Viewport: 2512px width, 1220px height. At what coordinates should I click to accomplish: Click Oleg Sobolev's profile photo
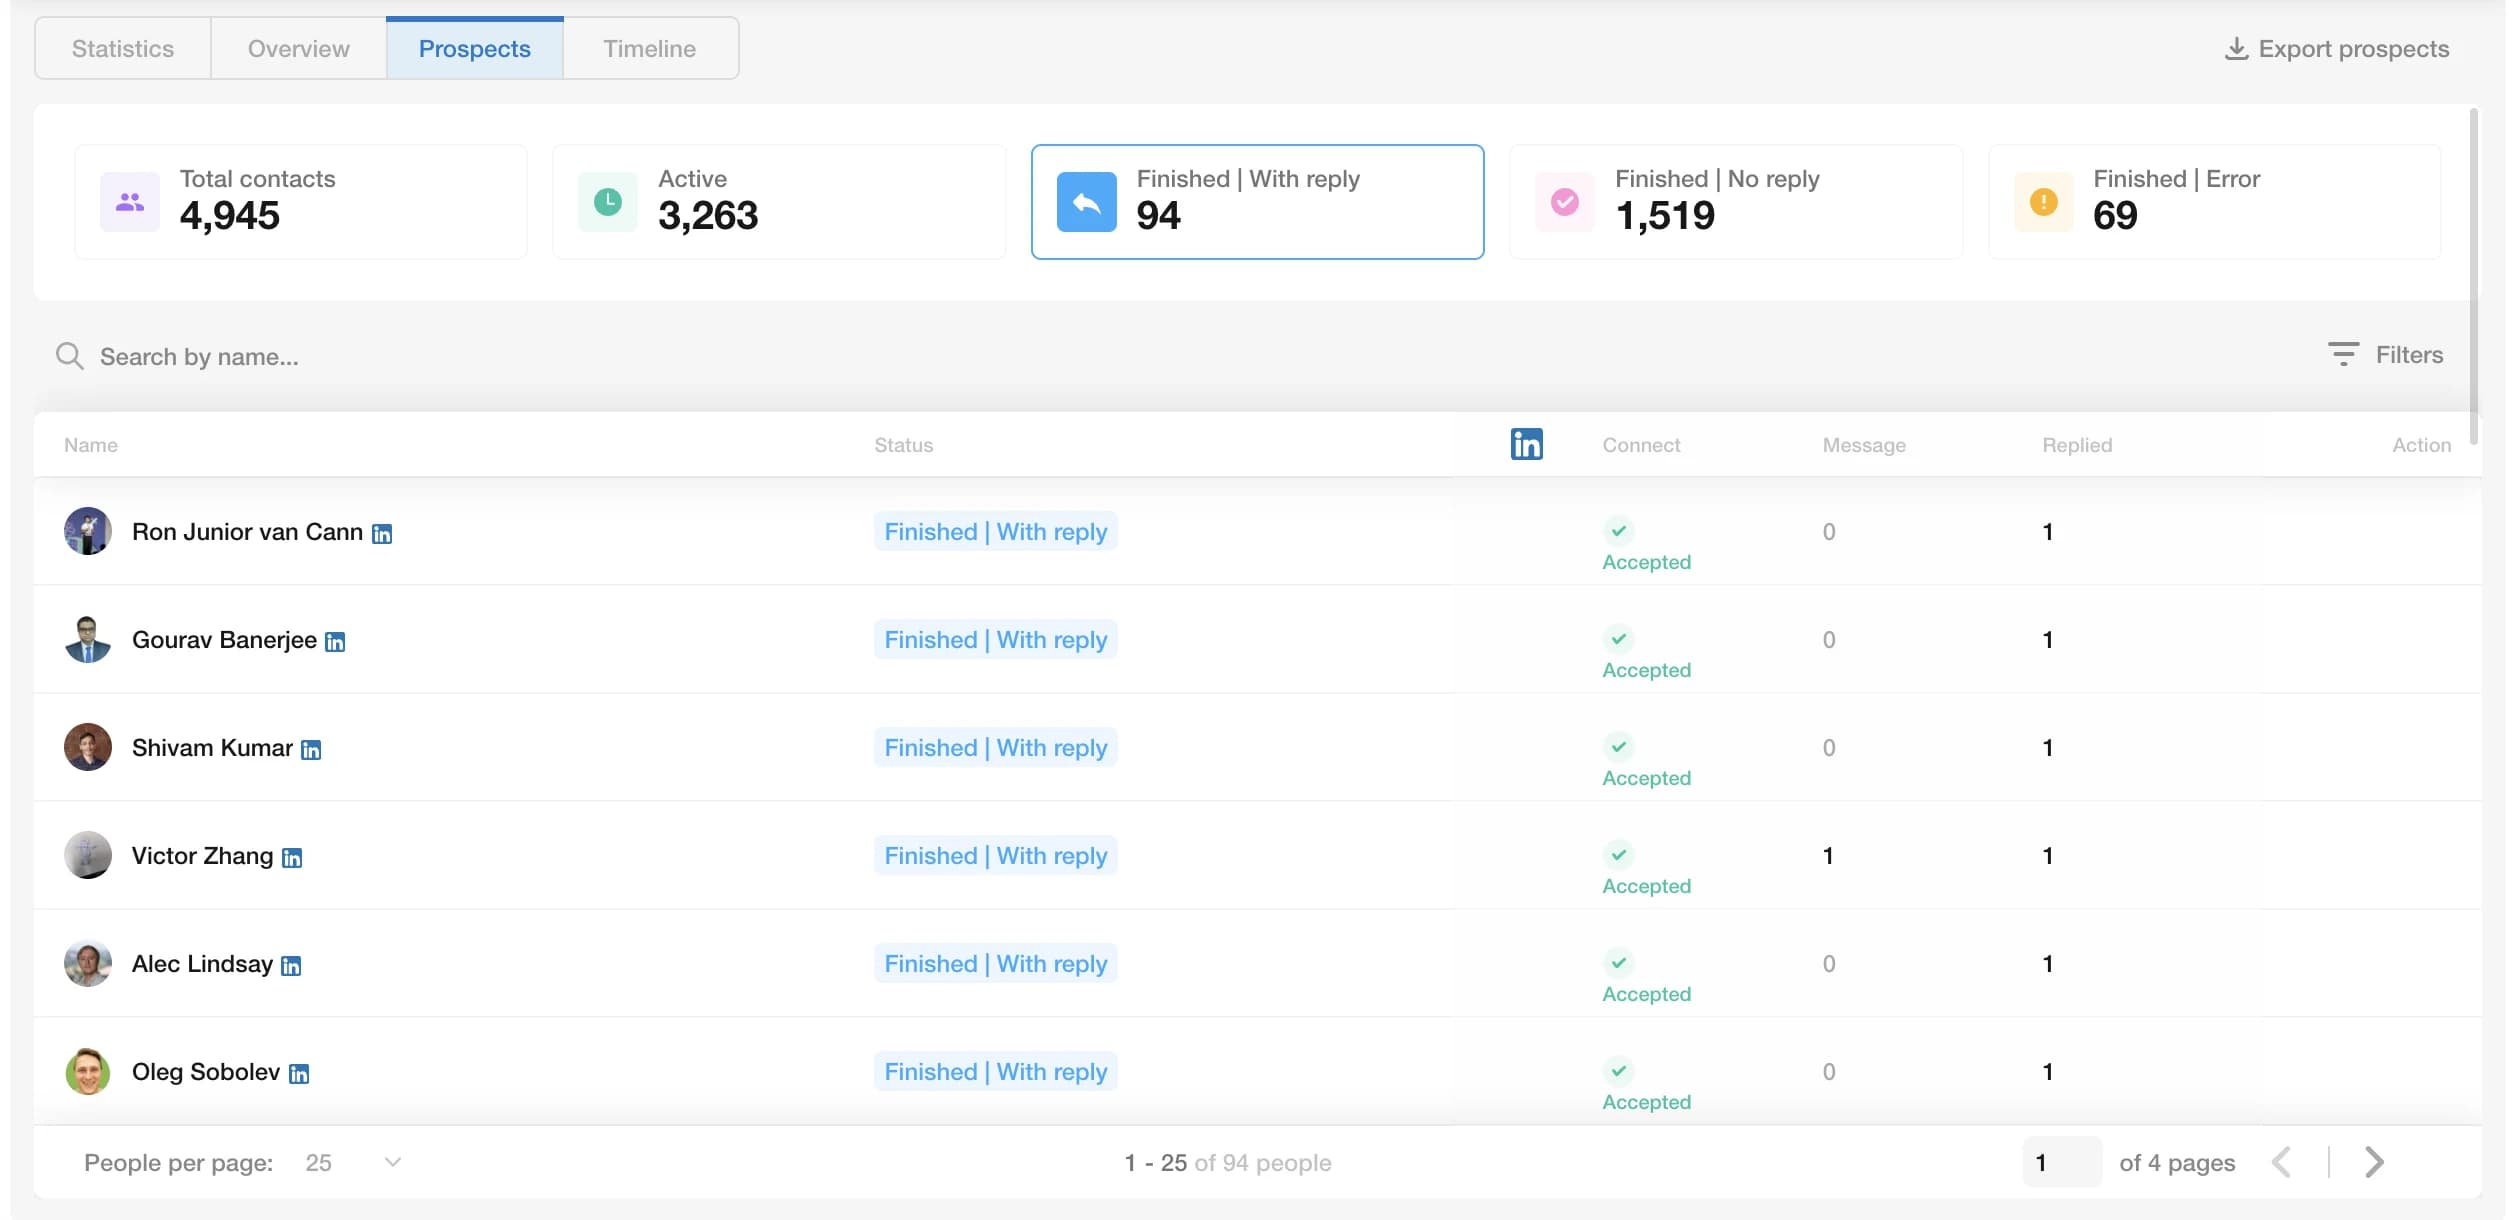coord(87,1071)
